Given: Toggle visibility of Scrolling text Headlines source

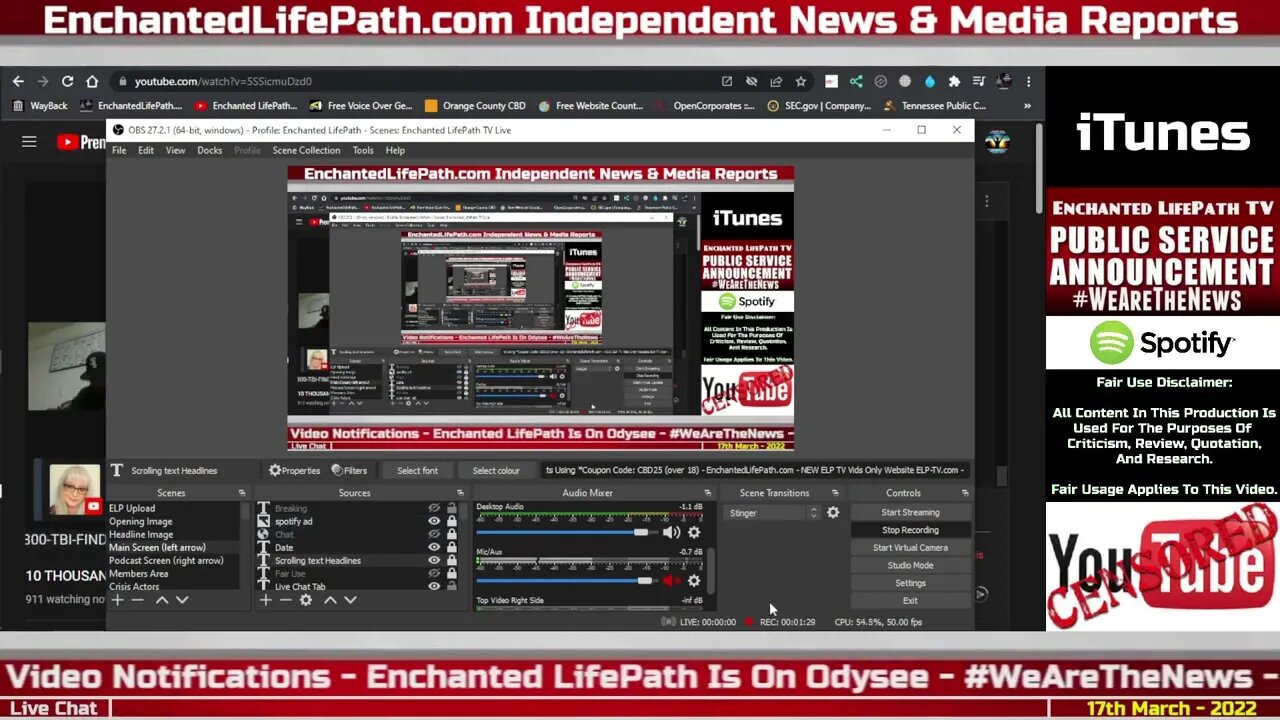Looking at the screenshot, I should click(434, 560).
